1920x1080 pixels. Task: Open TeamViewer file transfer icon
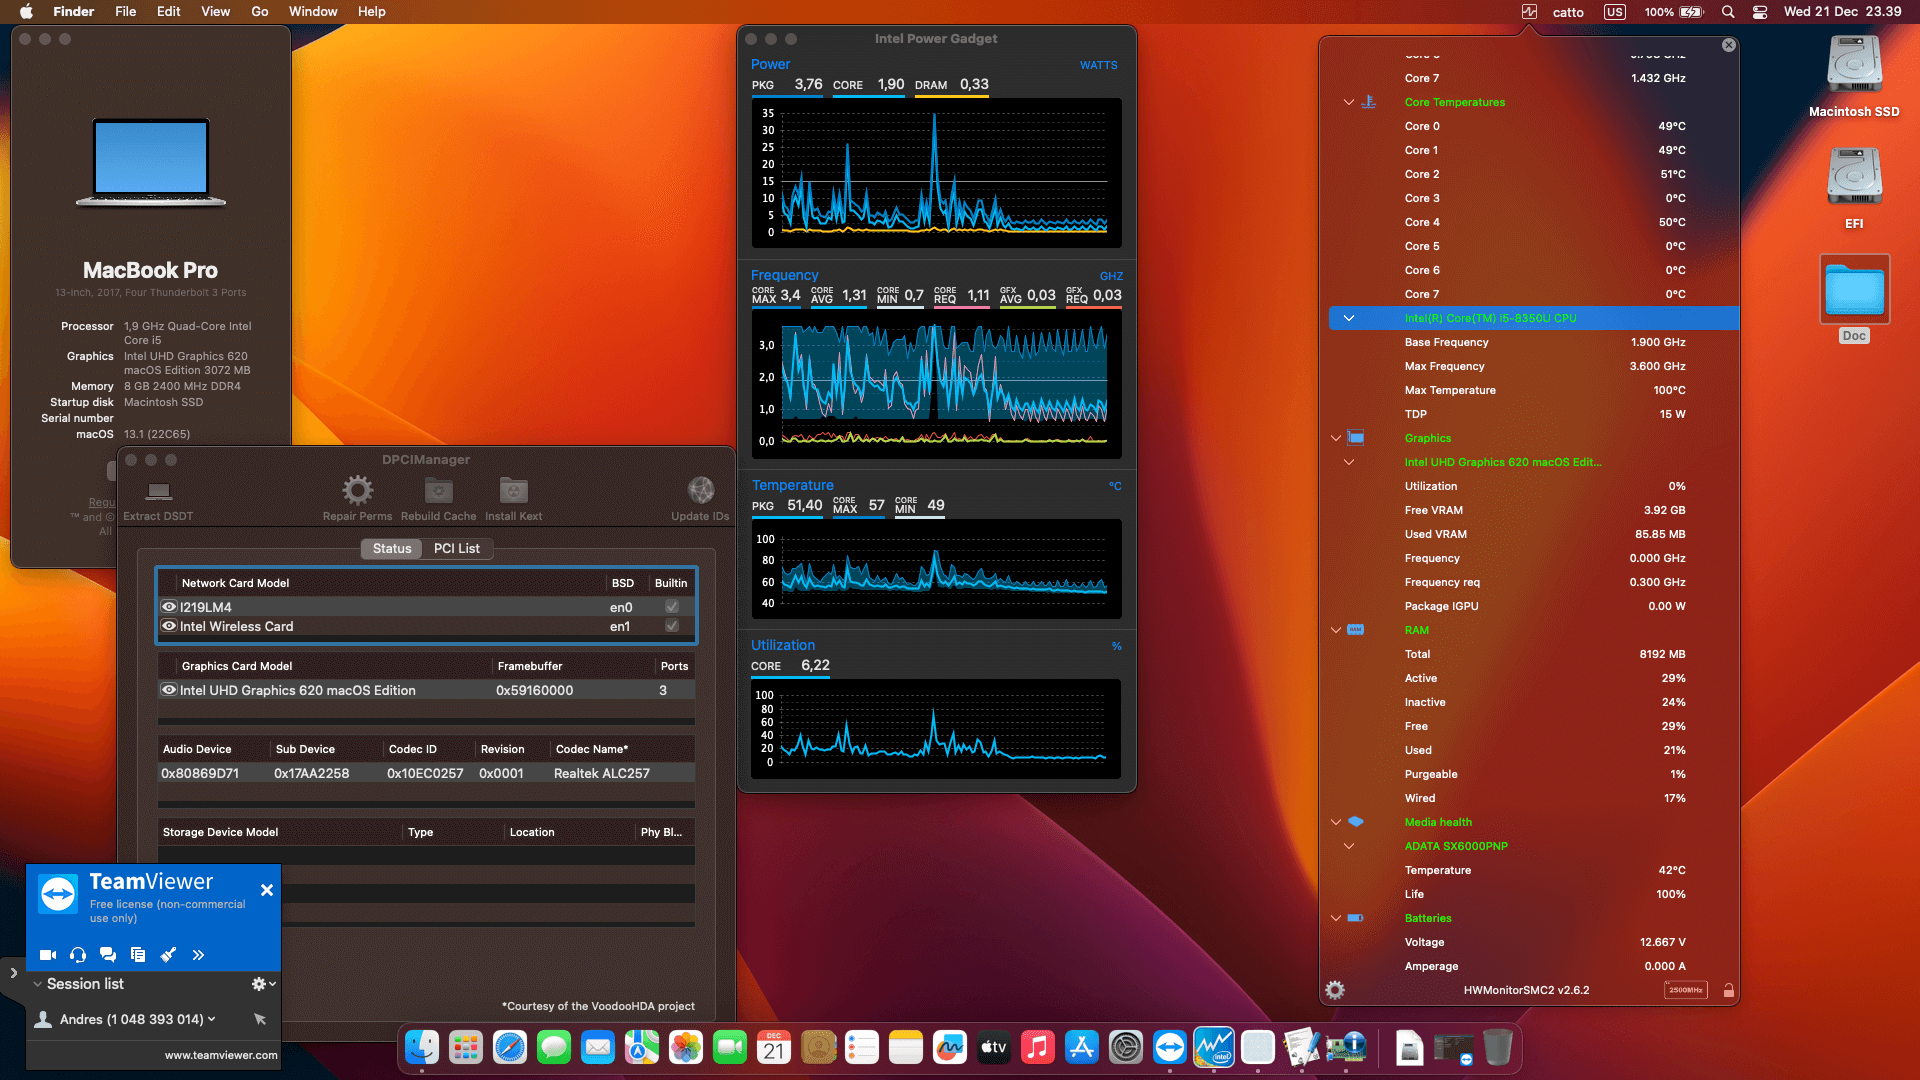[x=138, y=955]
